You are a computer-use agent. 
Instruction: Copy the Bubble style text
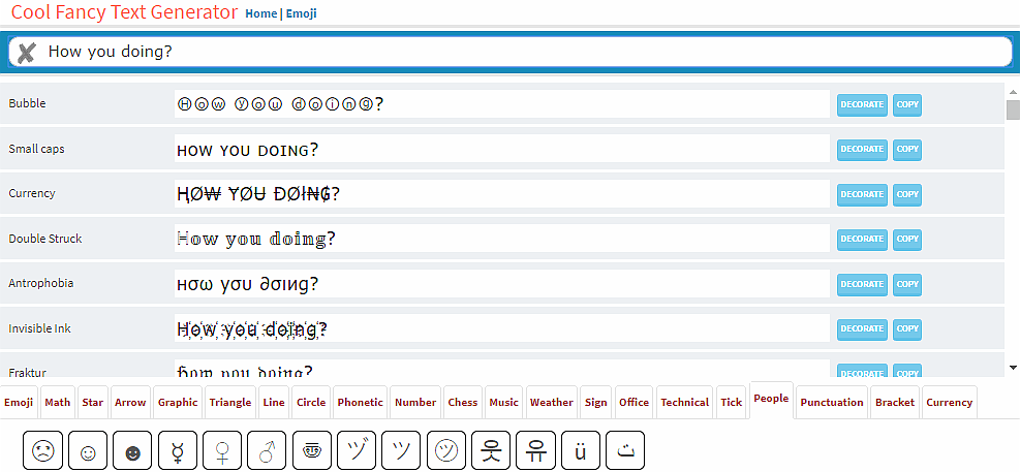tap(907, 104)
